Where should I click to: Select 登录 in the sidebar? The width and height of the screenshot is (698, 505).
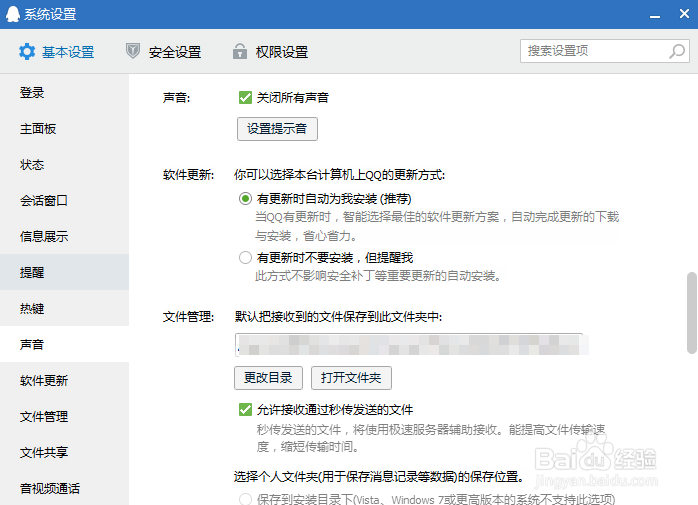[x=65, y=93]
